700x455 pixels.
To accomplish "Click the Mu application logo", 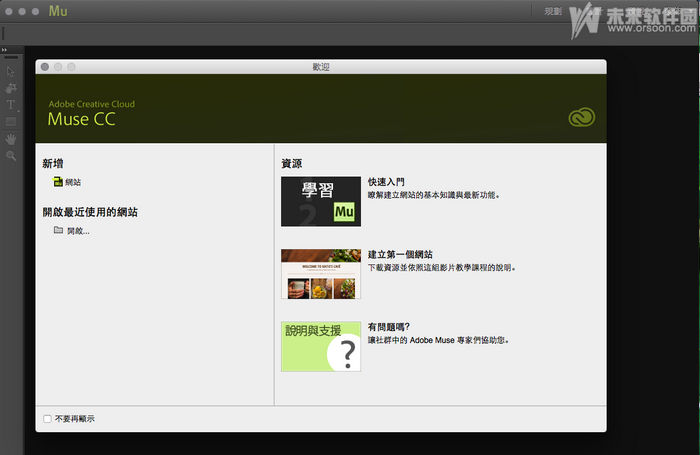I will 58,11.
